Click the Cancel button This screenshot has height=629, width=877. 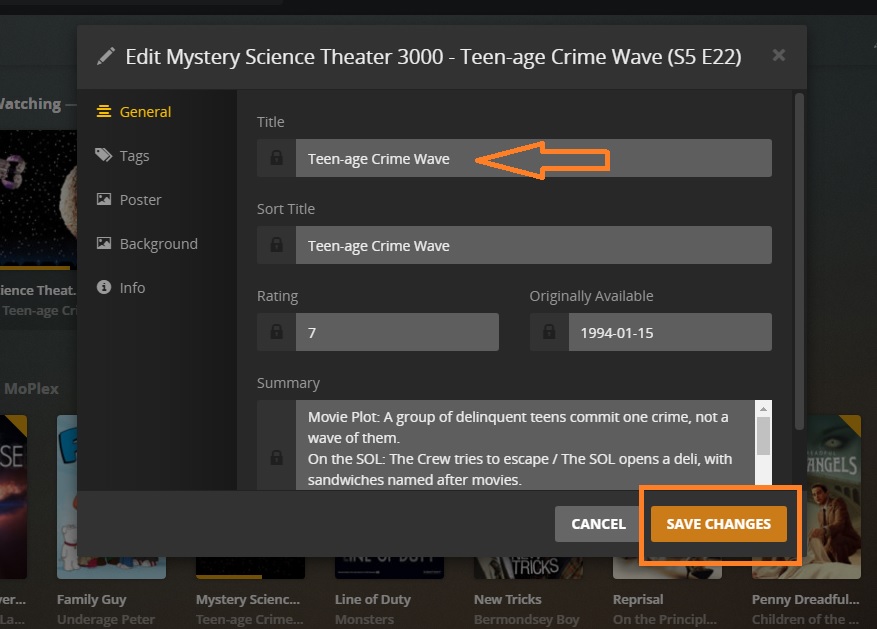(598, 524)
